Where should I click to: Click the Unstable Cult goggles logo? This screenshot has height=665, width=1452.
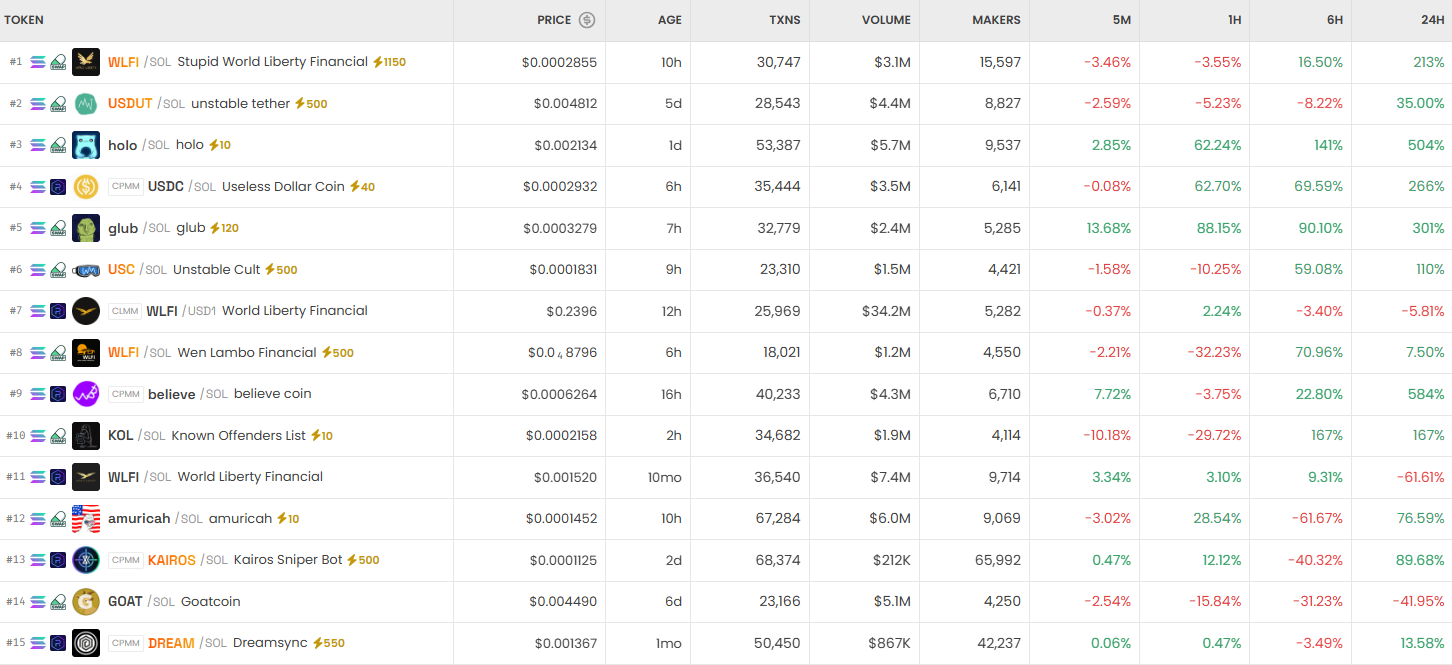[x=86, y=269]
